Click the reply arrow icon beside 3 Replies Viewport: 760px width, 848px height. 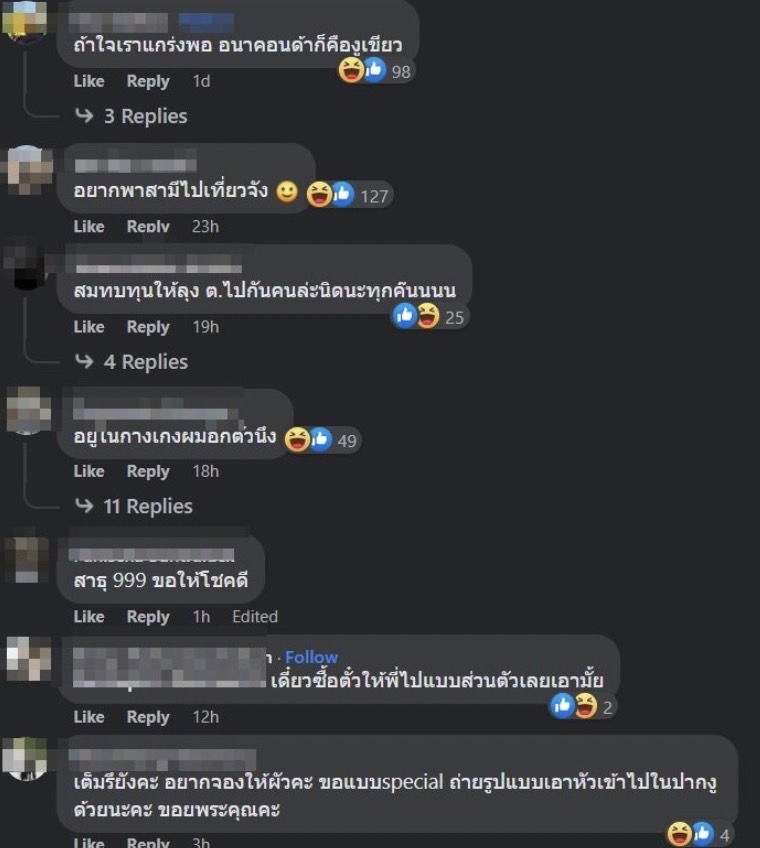point(84,115)
